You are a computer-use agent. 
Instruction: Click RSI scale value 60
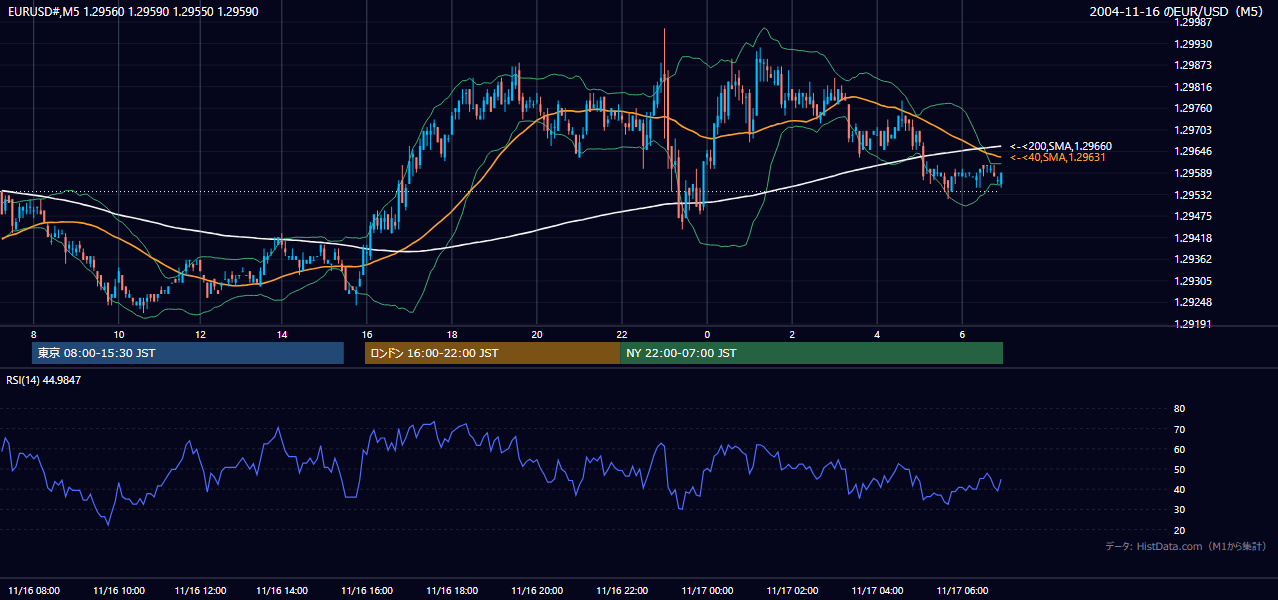point(1179,449)
